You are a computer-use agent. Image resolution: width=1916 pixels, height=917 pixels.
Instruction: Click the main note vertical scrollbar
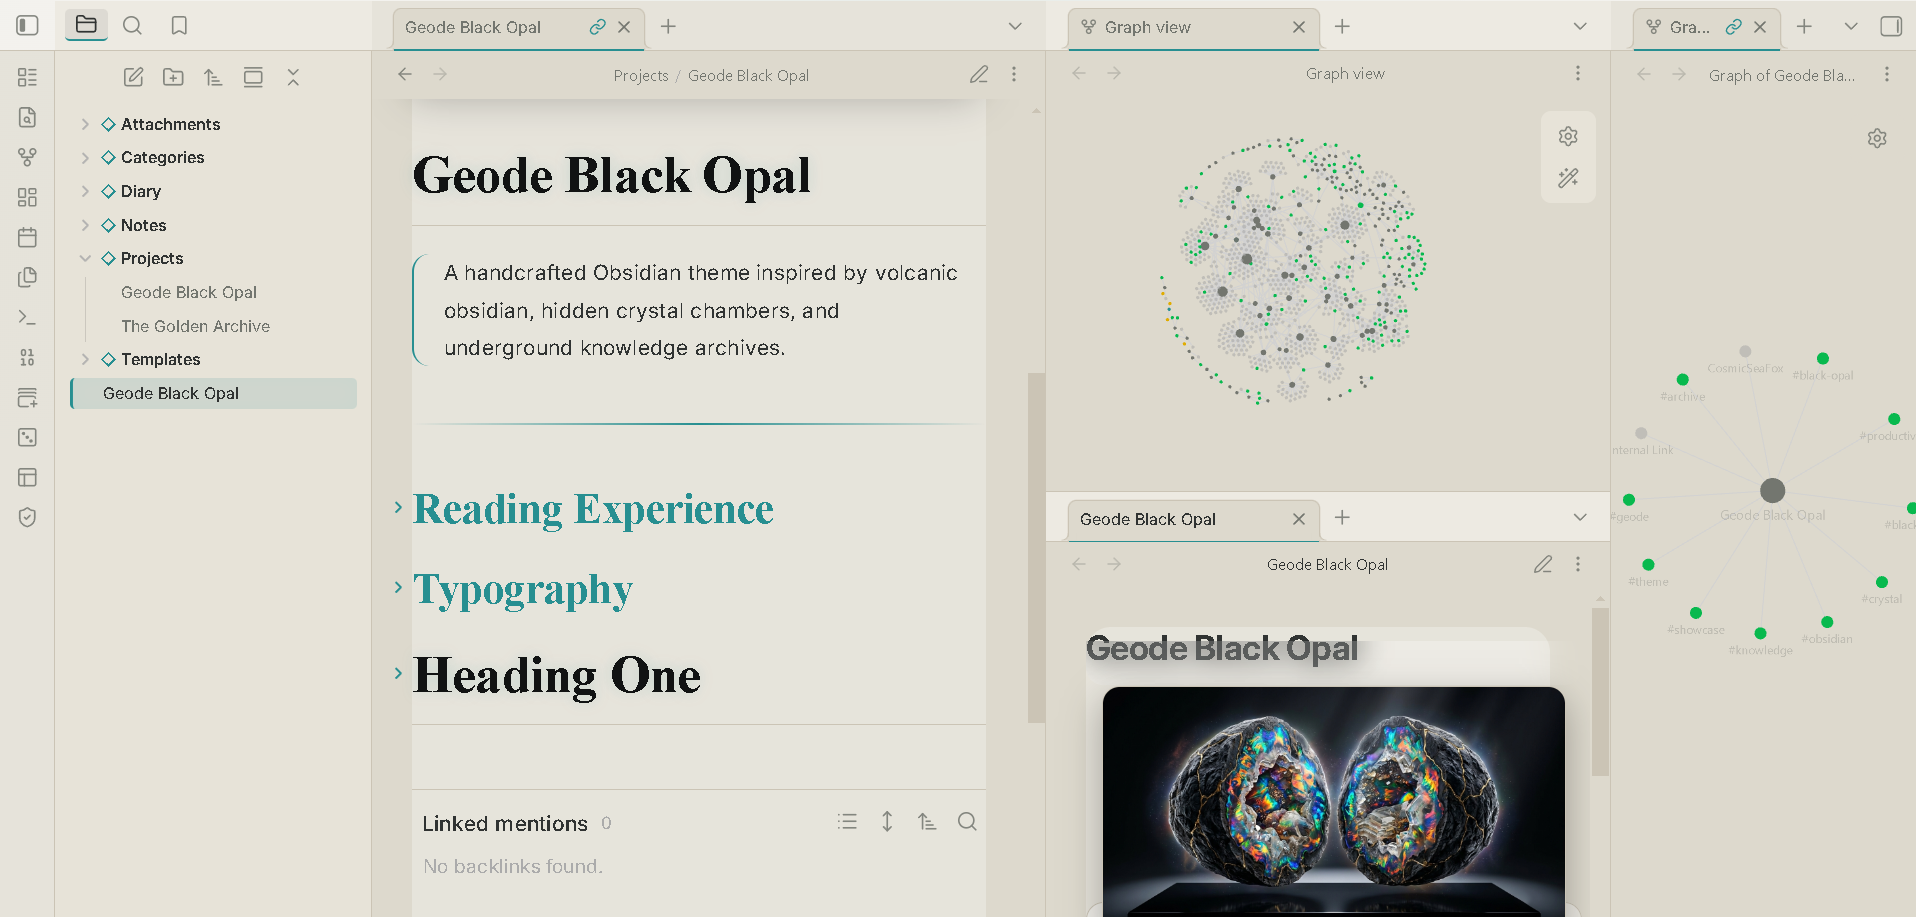1036,547
